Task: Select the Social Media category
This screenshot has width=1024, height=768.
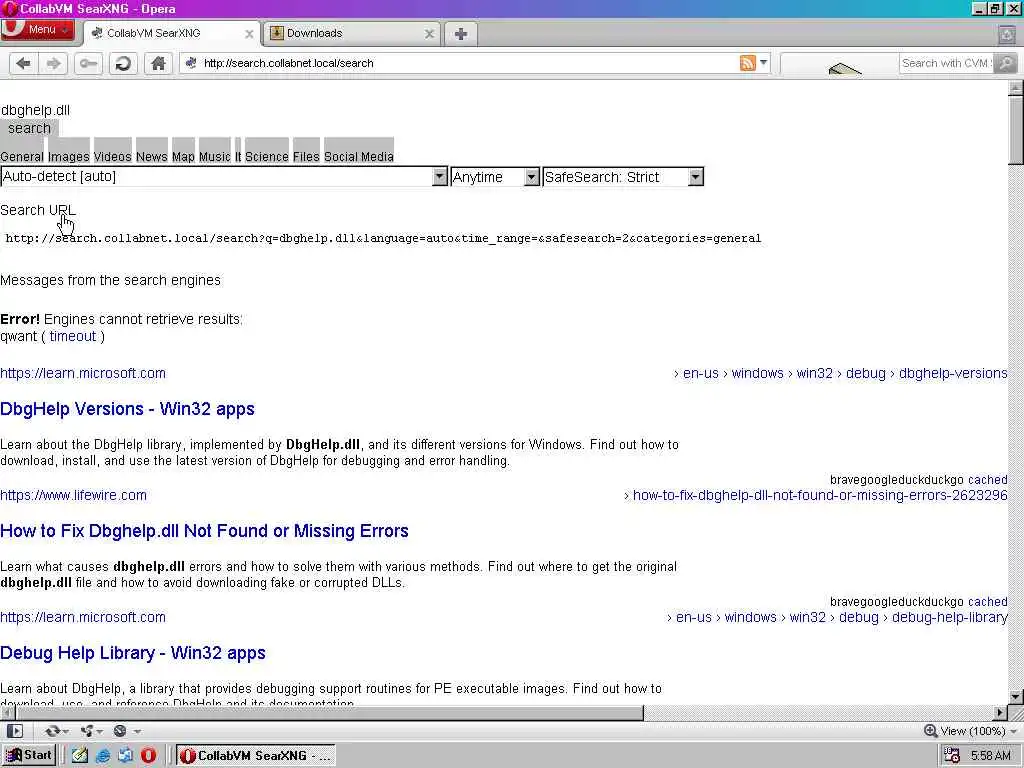Action: 359,157
